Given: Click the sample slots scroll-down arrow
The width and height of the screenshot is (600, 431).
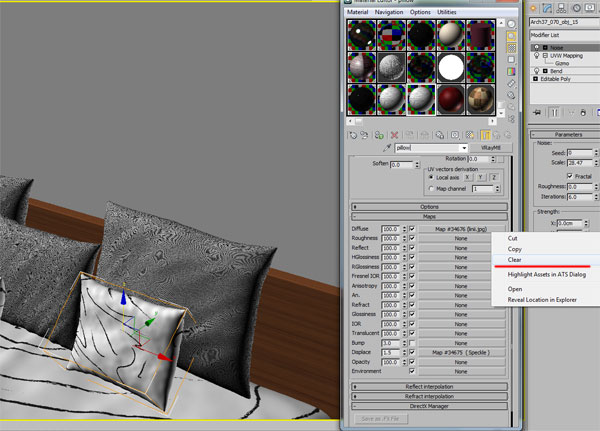Looking at the screenshot, I should [501, 113].
